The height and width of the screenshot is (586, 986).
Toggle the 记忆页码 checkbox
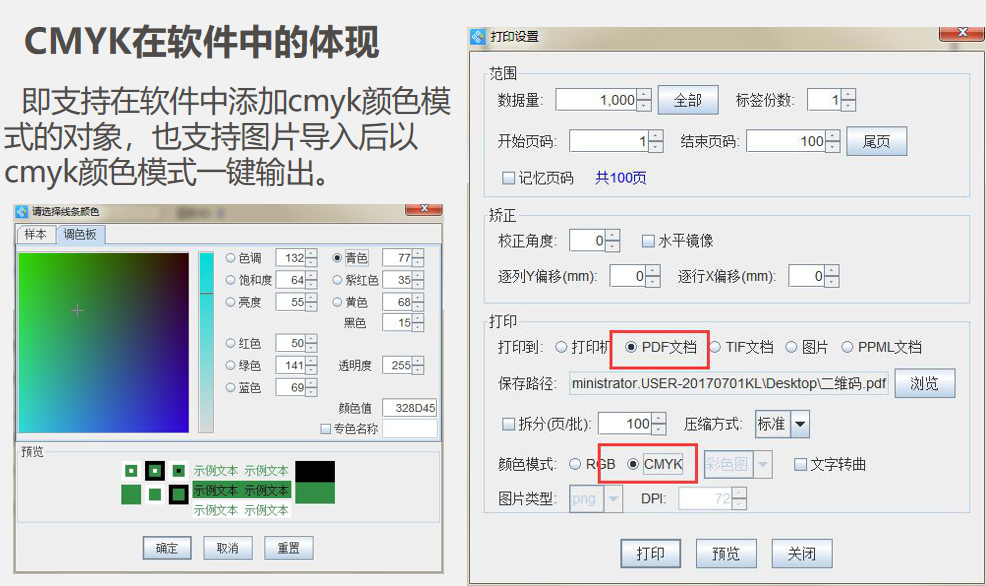508,178
